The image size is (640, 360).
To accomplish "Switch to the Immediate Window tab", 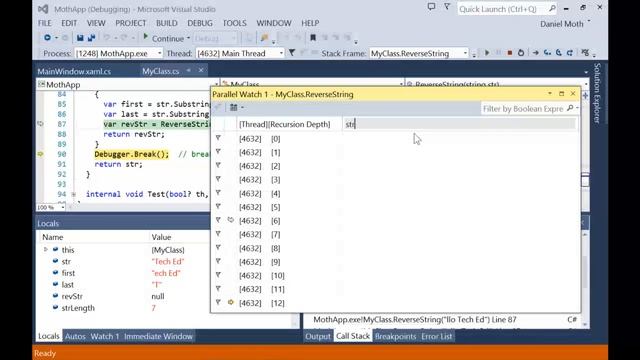I will (158, 336).
